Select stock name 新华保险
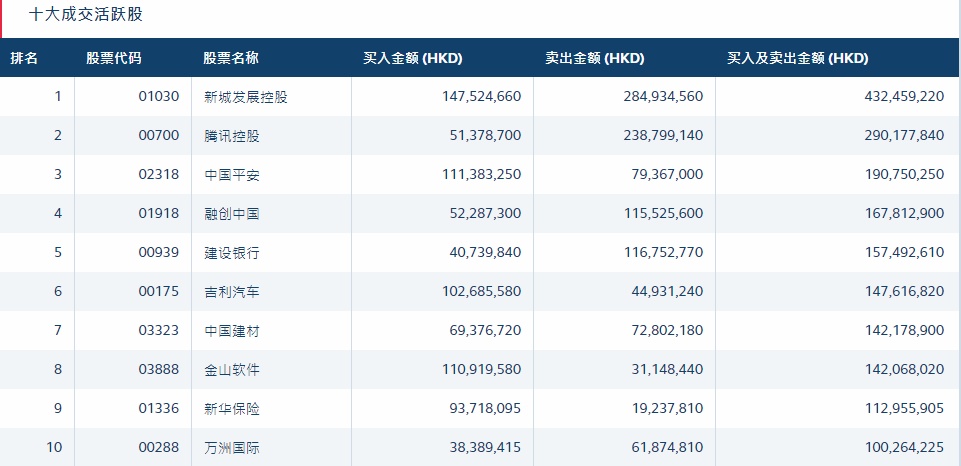The width and height of the screenshot is (961, 466). [232, 409]
